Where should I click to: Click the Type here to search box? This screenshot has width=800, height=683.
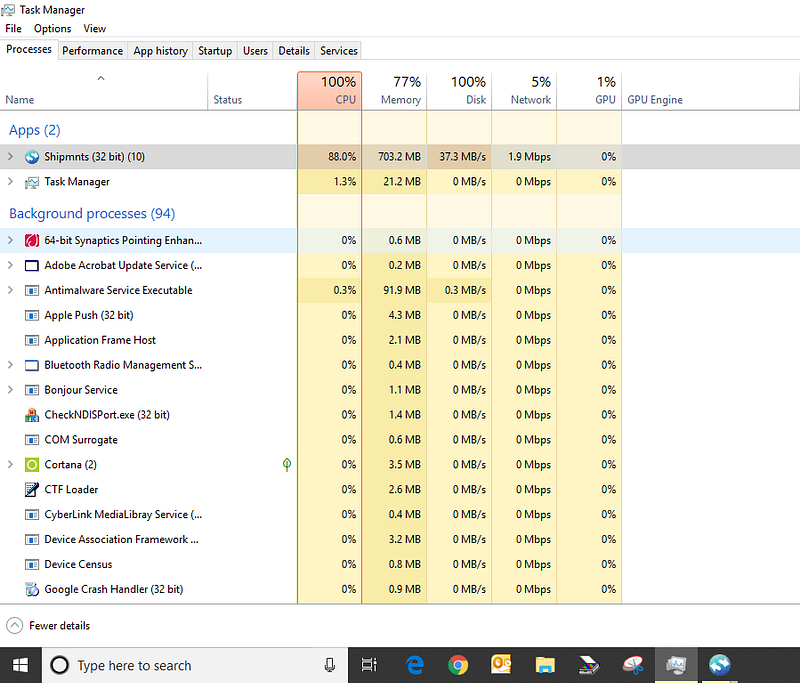point(194,665)
